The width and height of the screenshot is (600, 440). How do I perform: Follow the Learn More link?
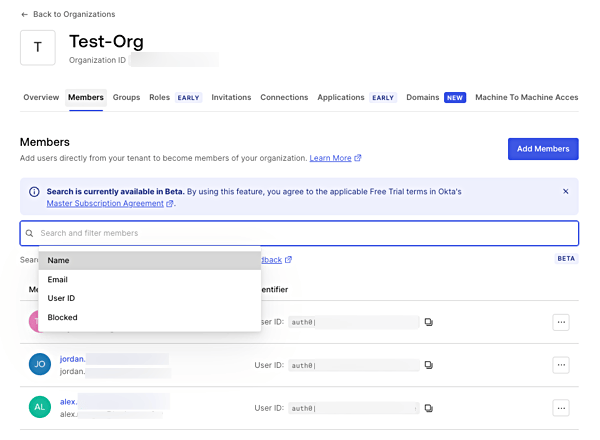pyautogui.click(x=330, y=158)
